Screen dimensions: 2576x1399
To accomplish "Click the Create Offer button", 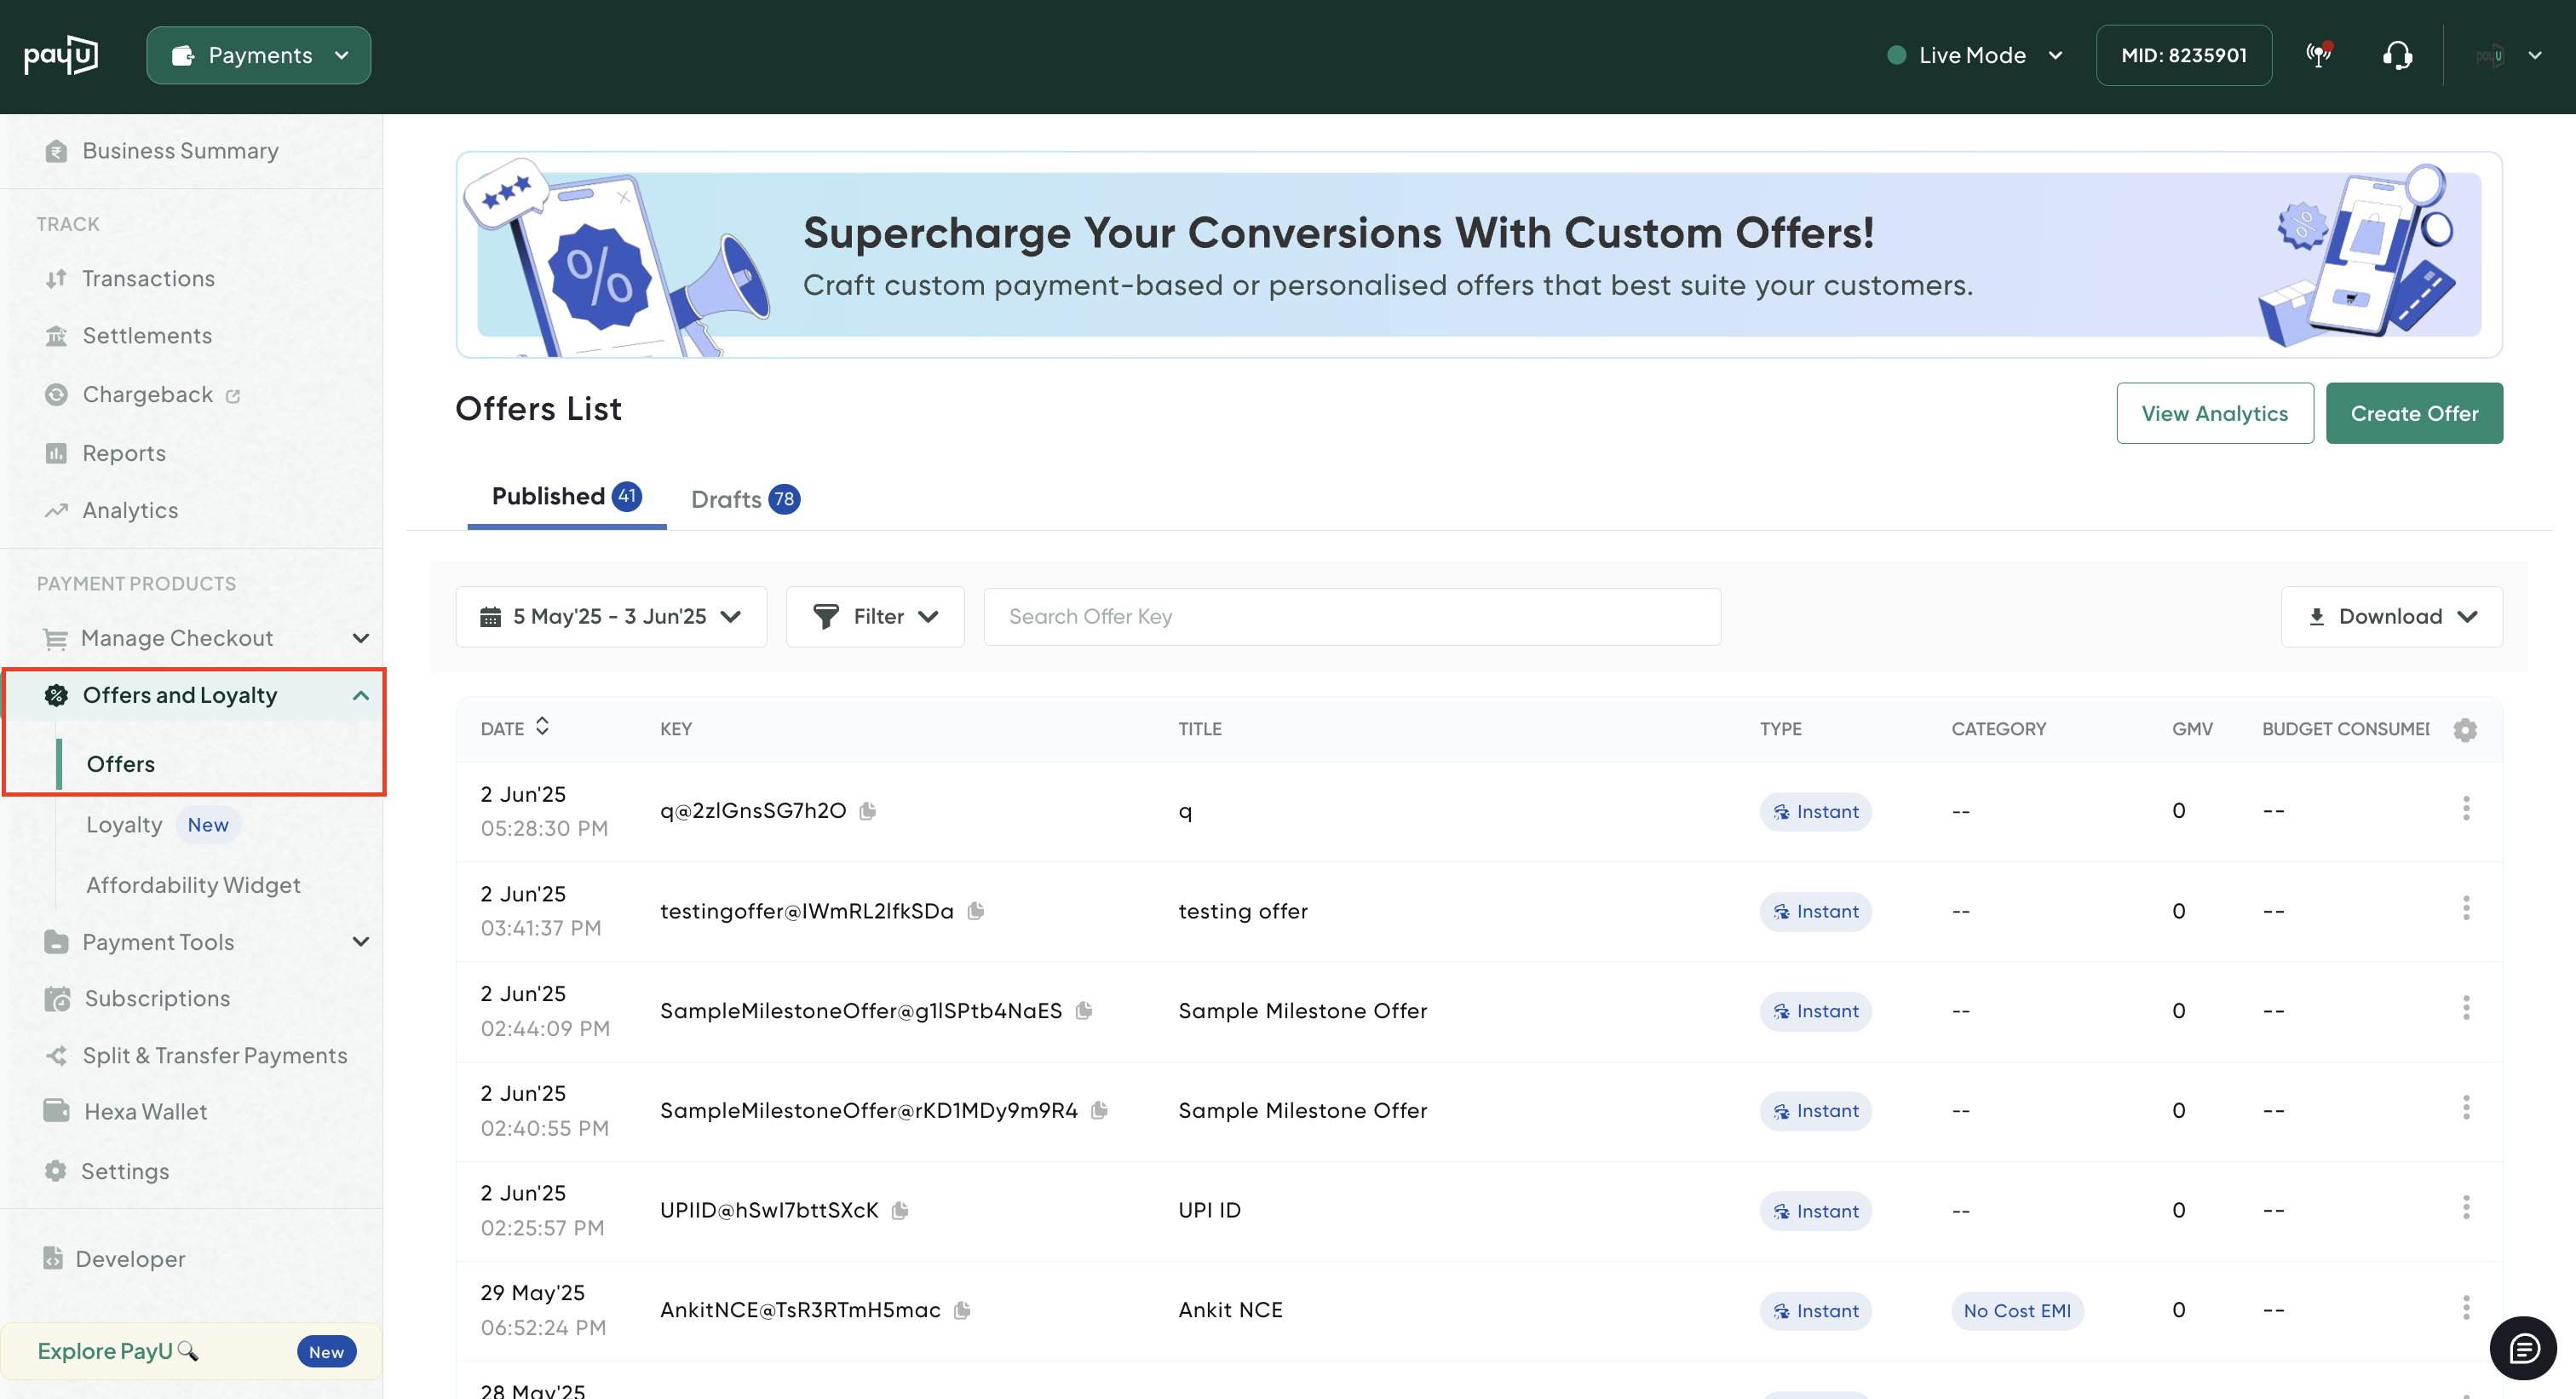I will point(2414,413).
